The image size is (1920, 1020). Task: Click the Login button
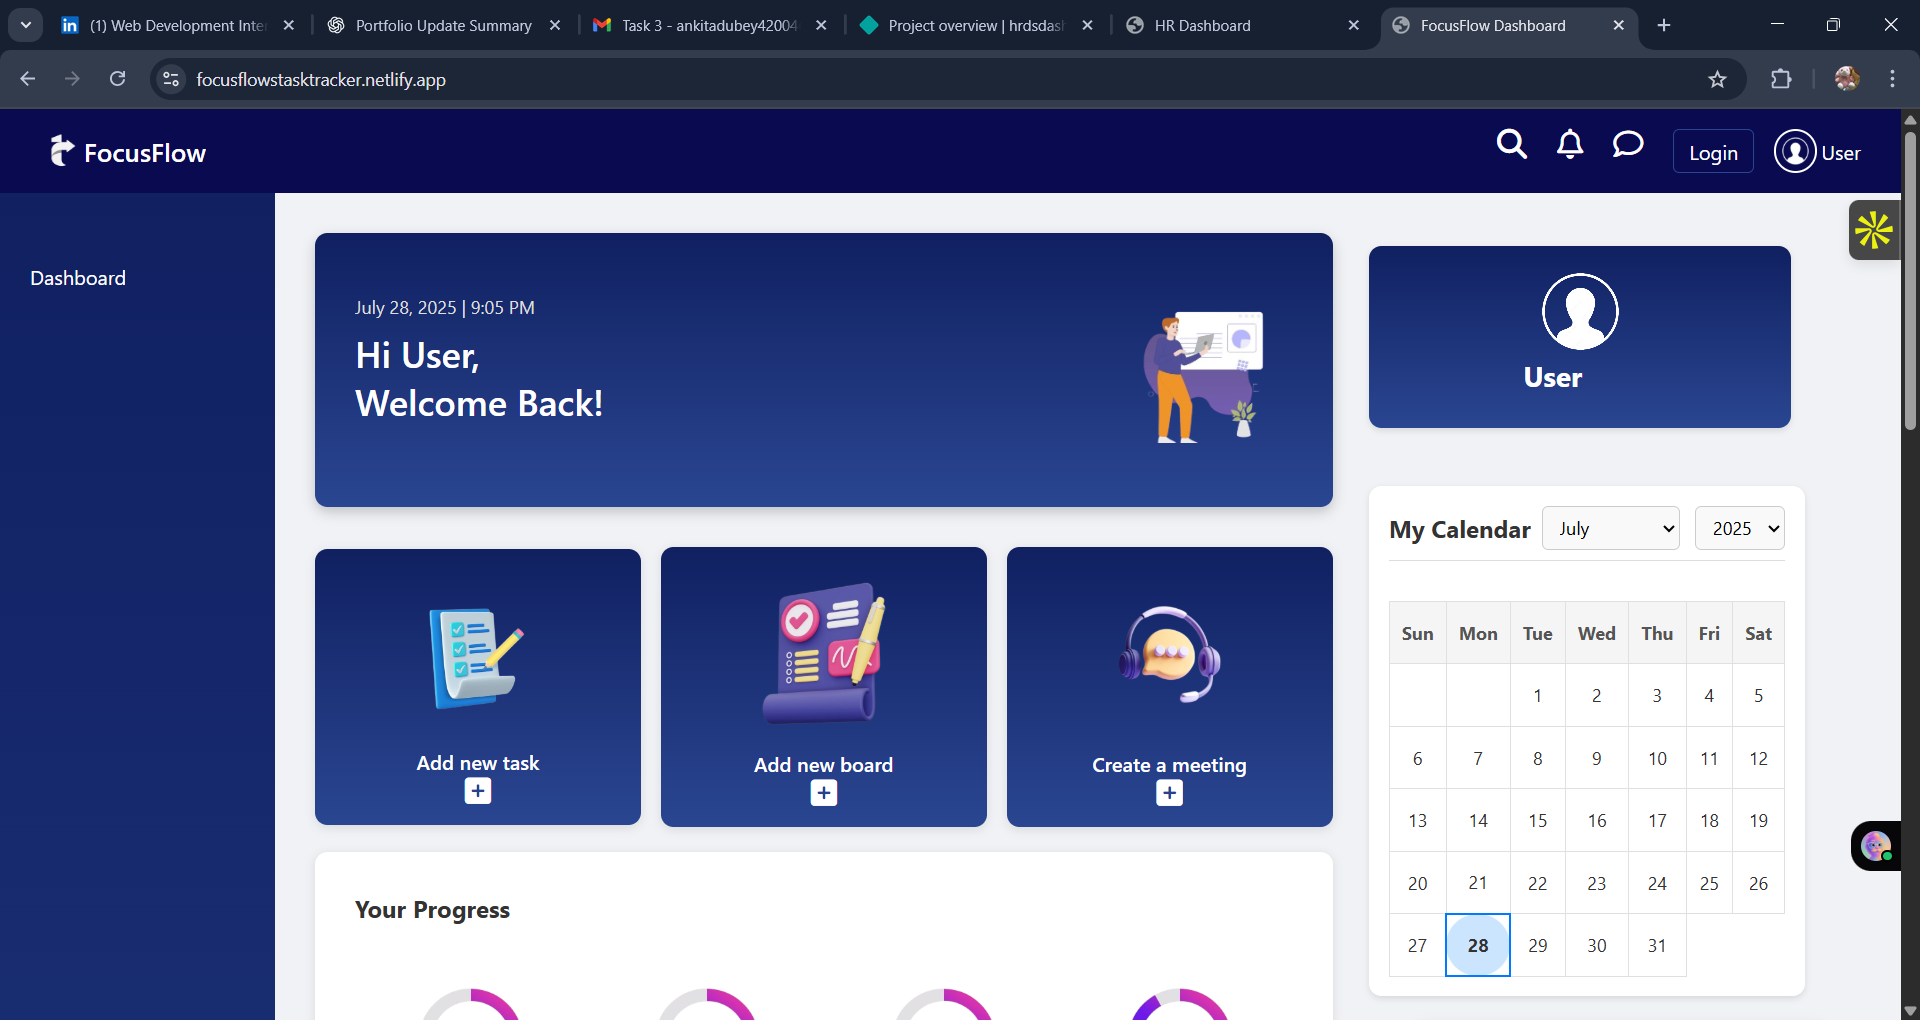1713,152
